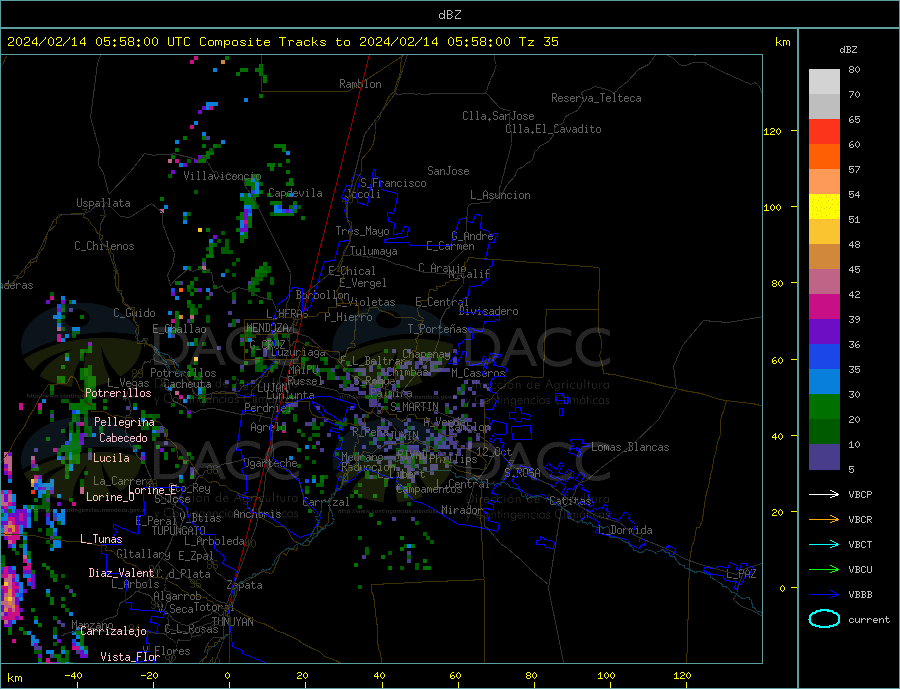
Task: Select the light gray 70-80 dBZ swatch
Action: tap(824, 82)
